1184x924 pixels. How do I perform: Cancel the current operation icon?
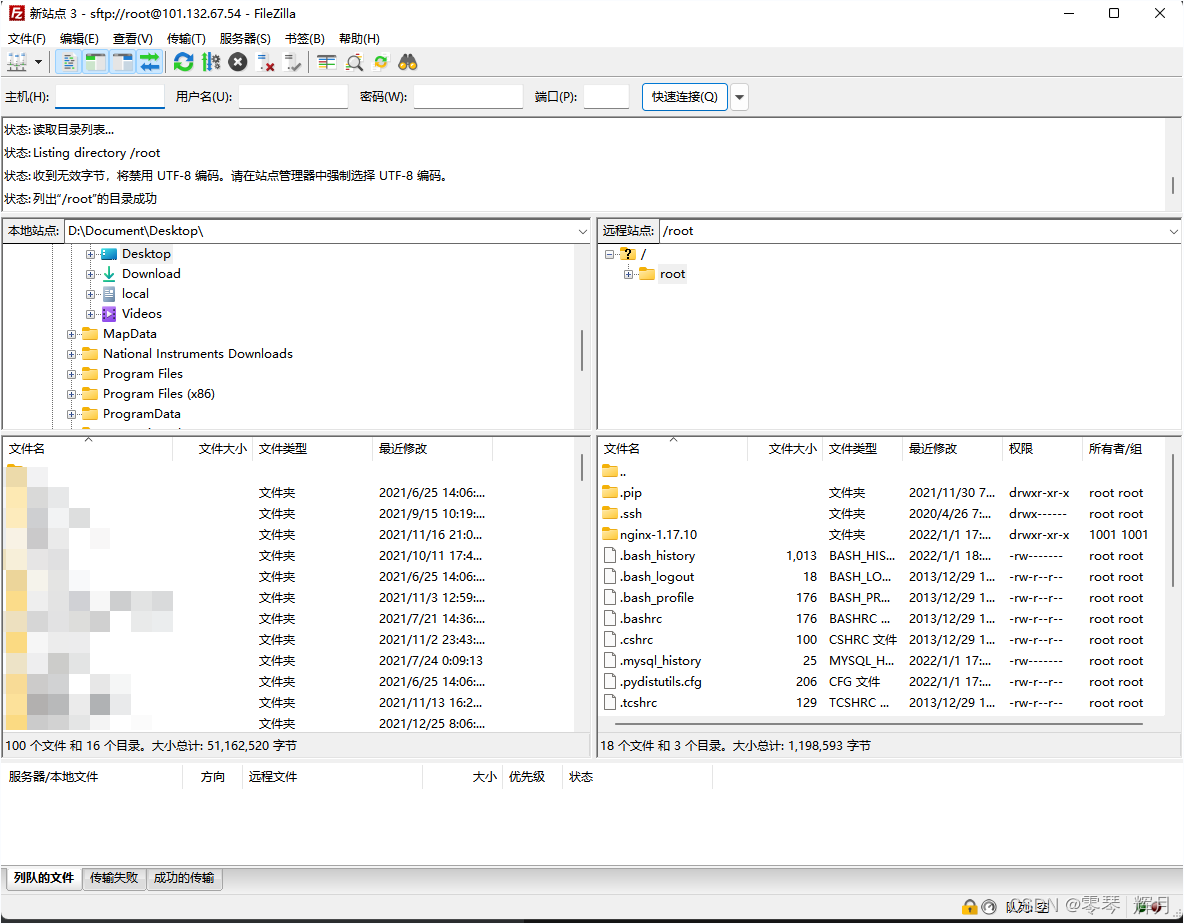(x=238, y=63)
